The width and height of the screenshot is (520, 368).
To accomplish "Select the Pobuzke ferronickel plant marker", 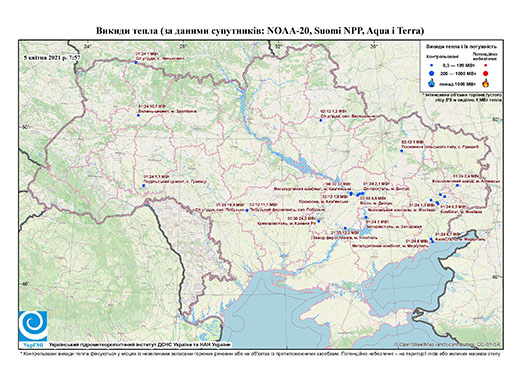I will [x=247, y=210].
